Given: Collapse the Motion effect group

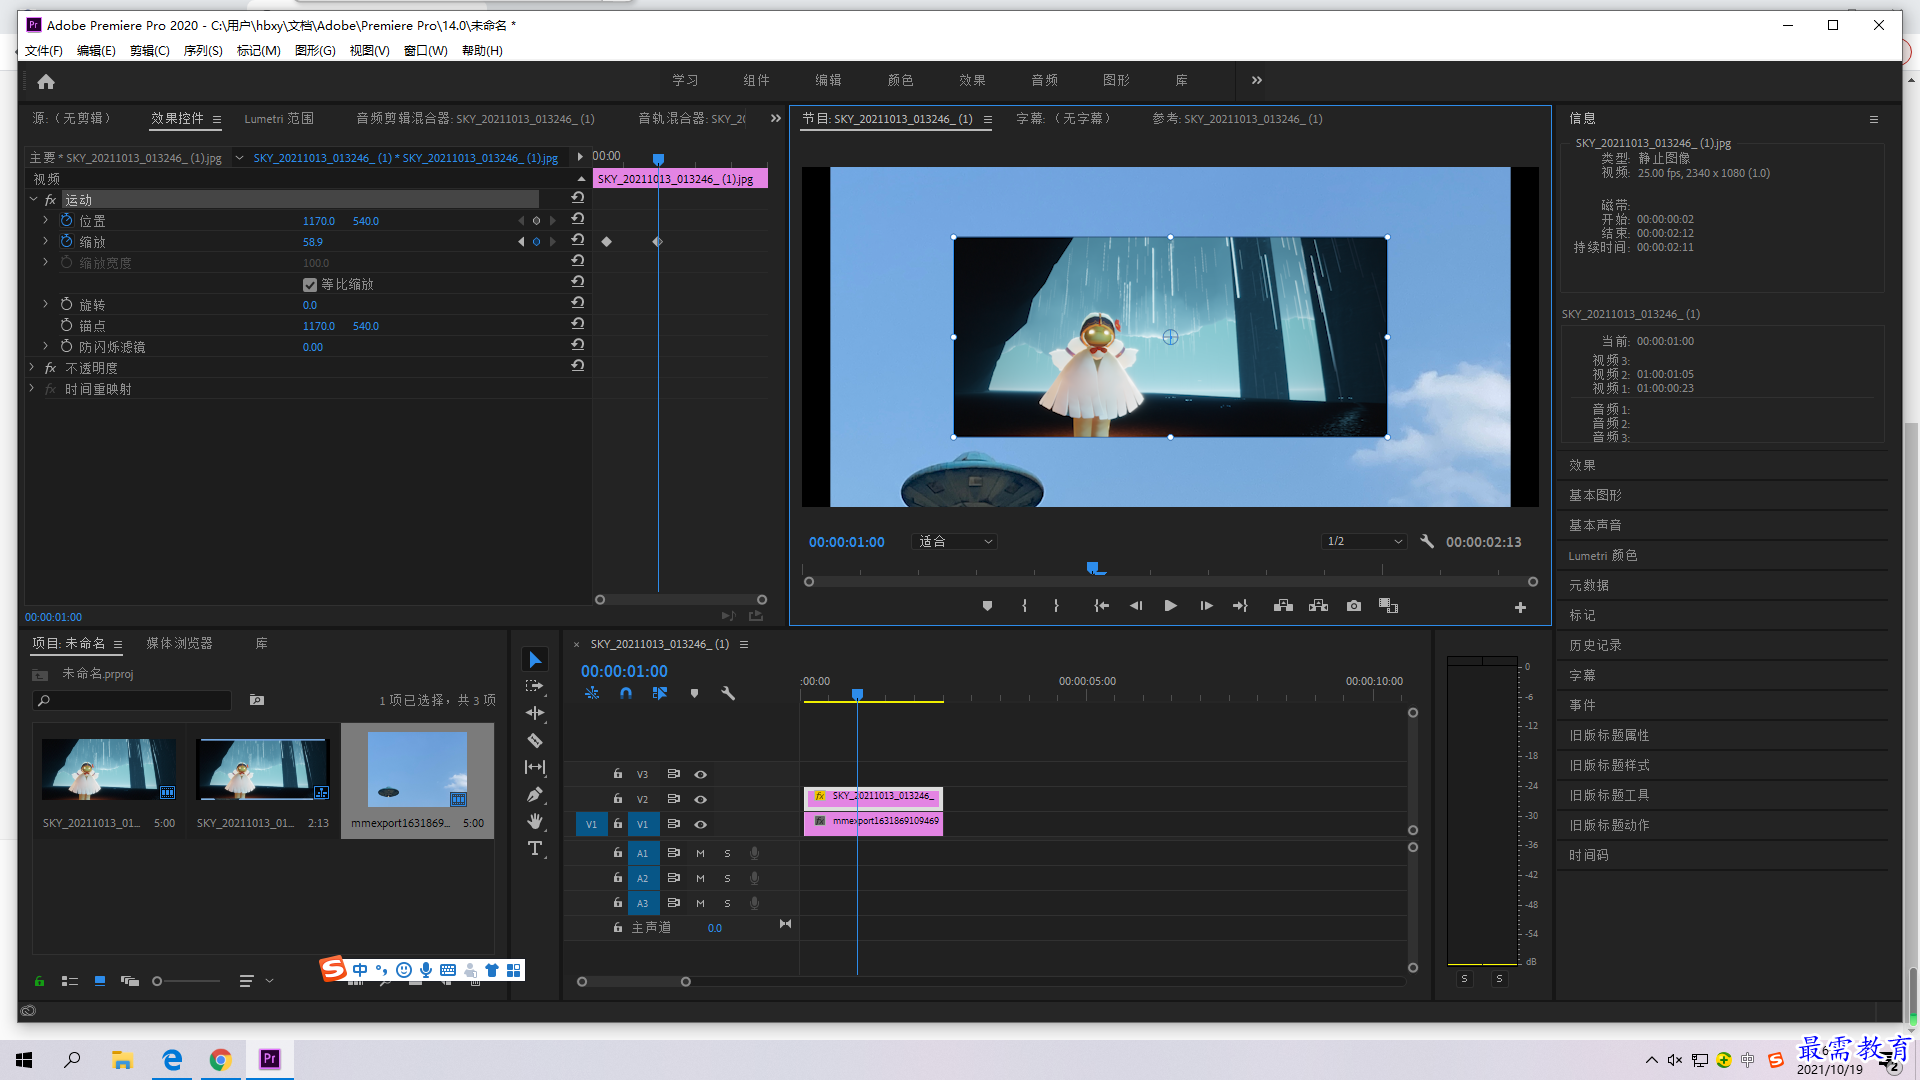Looking at the screenshot, I should (33, 199).
